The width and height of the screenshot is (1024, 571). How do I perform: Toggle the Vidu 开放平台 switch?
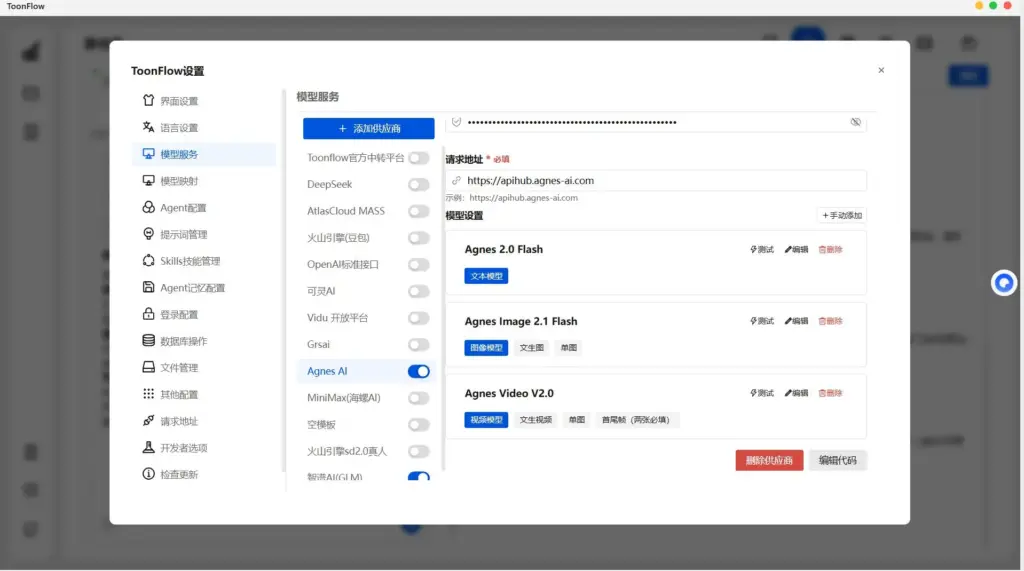(419, 318)
